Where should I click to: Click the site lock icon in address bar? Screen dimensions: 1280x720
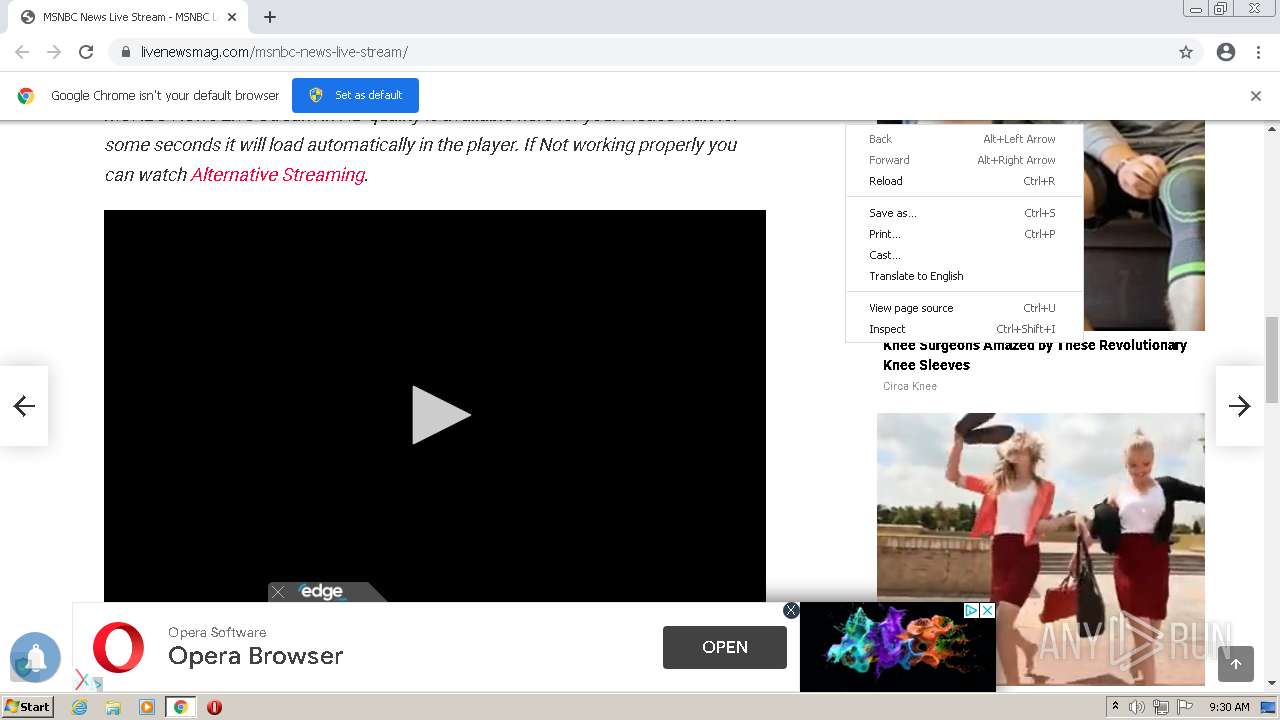pos(126,52)
